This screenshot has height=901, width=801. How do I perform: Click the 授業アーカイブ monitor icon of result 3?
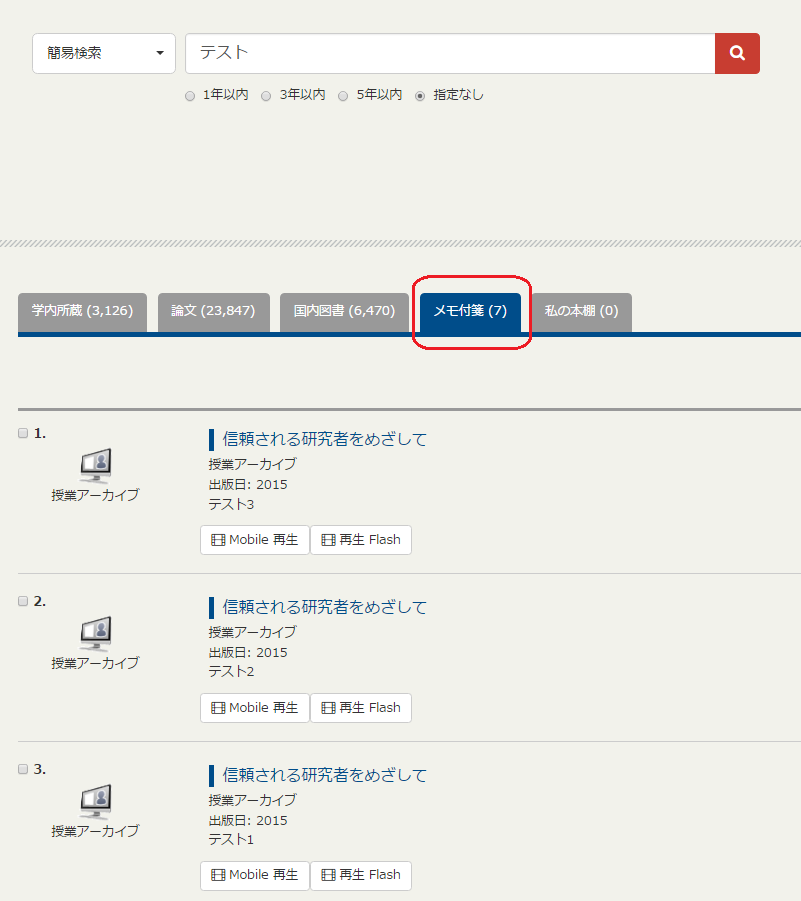(x=95, y=802)
